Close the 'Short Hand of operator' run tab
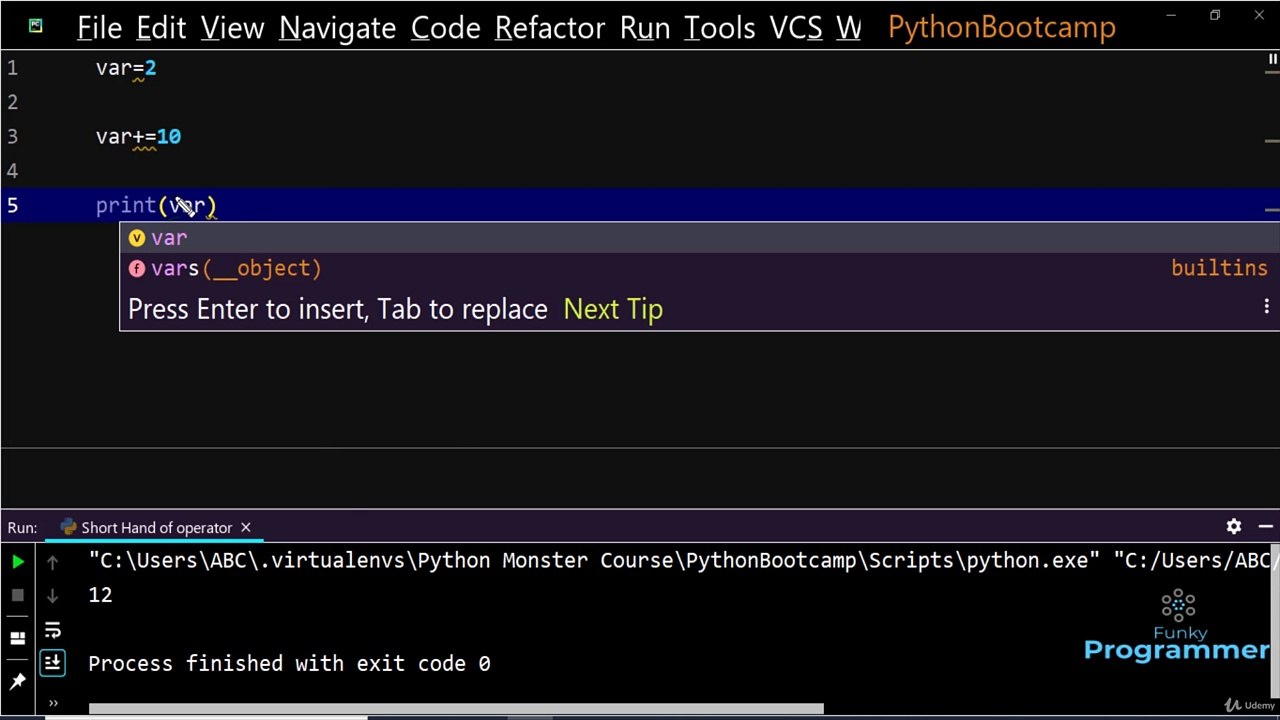Screen dimensions: 1280x720 click(245, 528)
